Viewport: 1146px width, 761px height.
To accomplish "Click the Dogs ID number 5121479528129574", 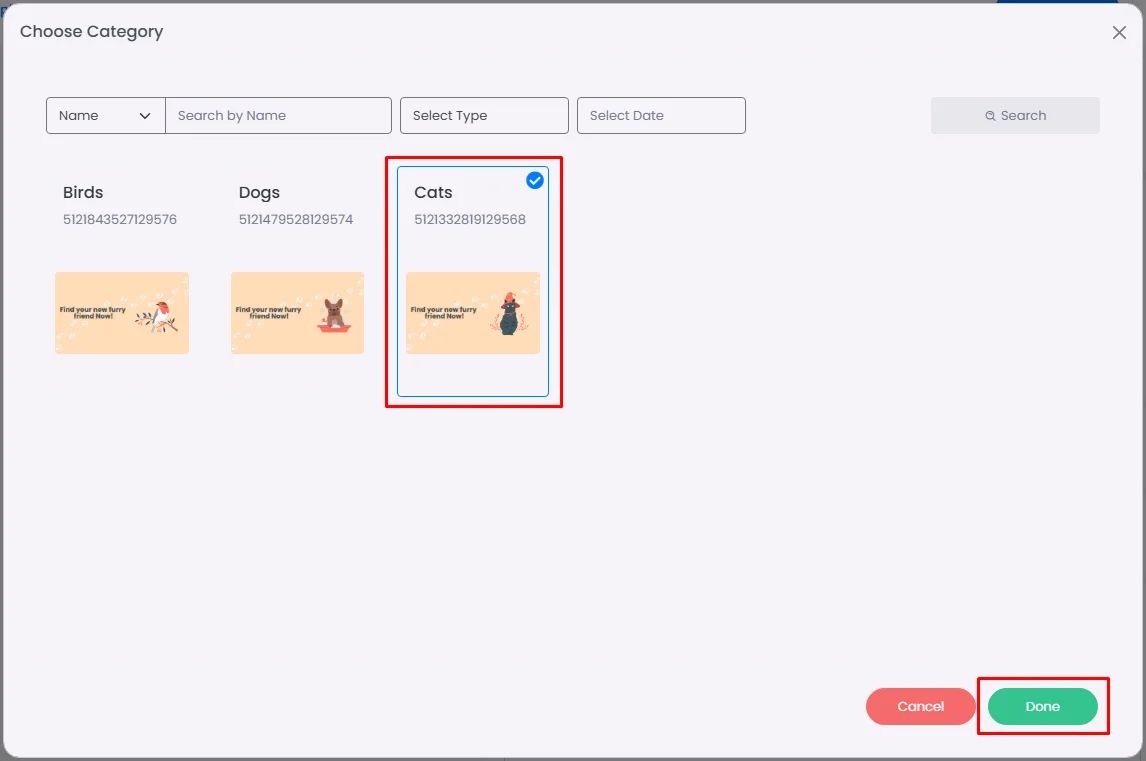I will (x=296, y=219).
